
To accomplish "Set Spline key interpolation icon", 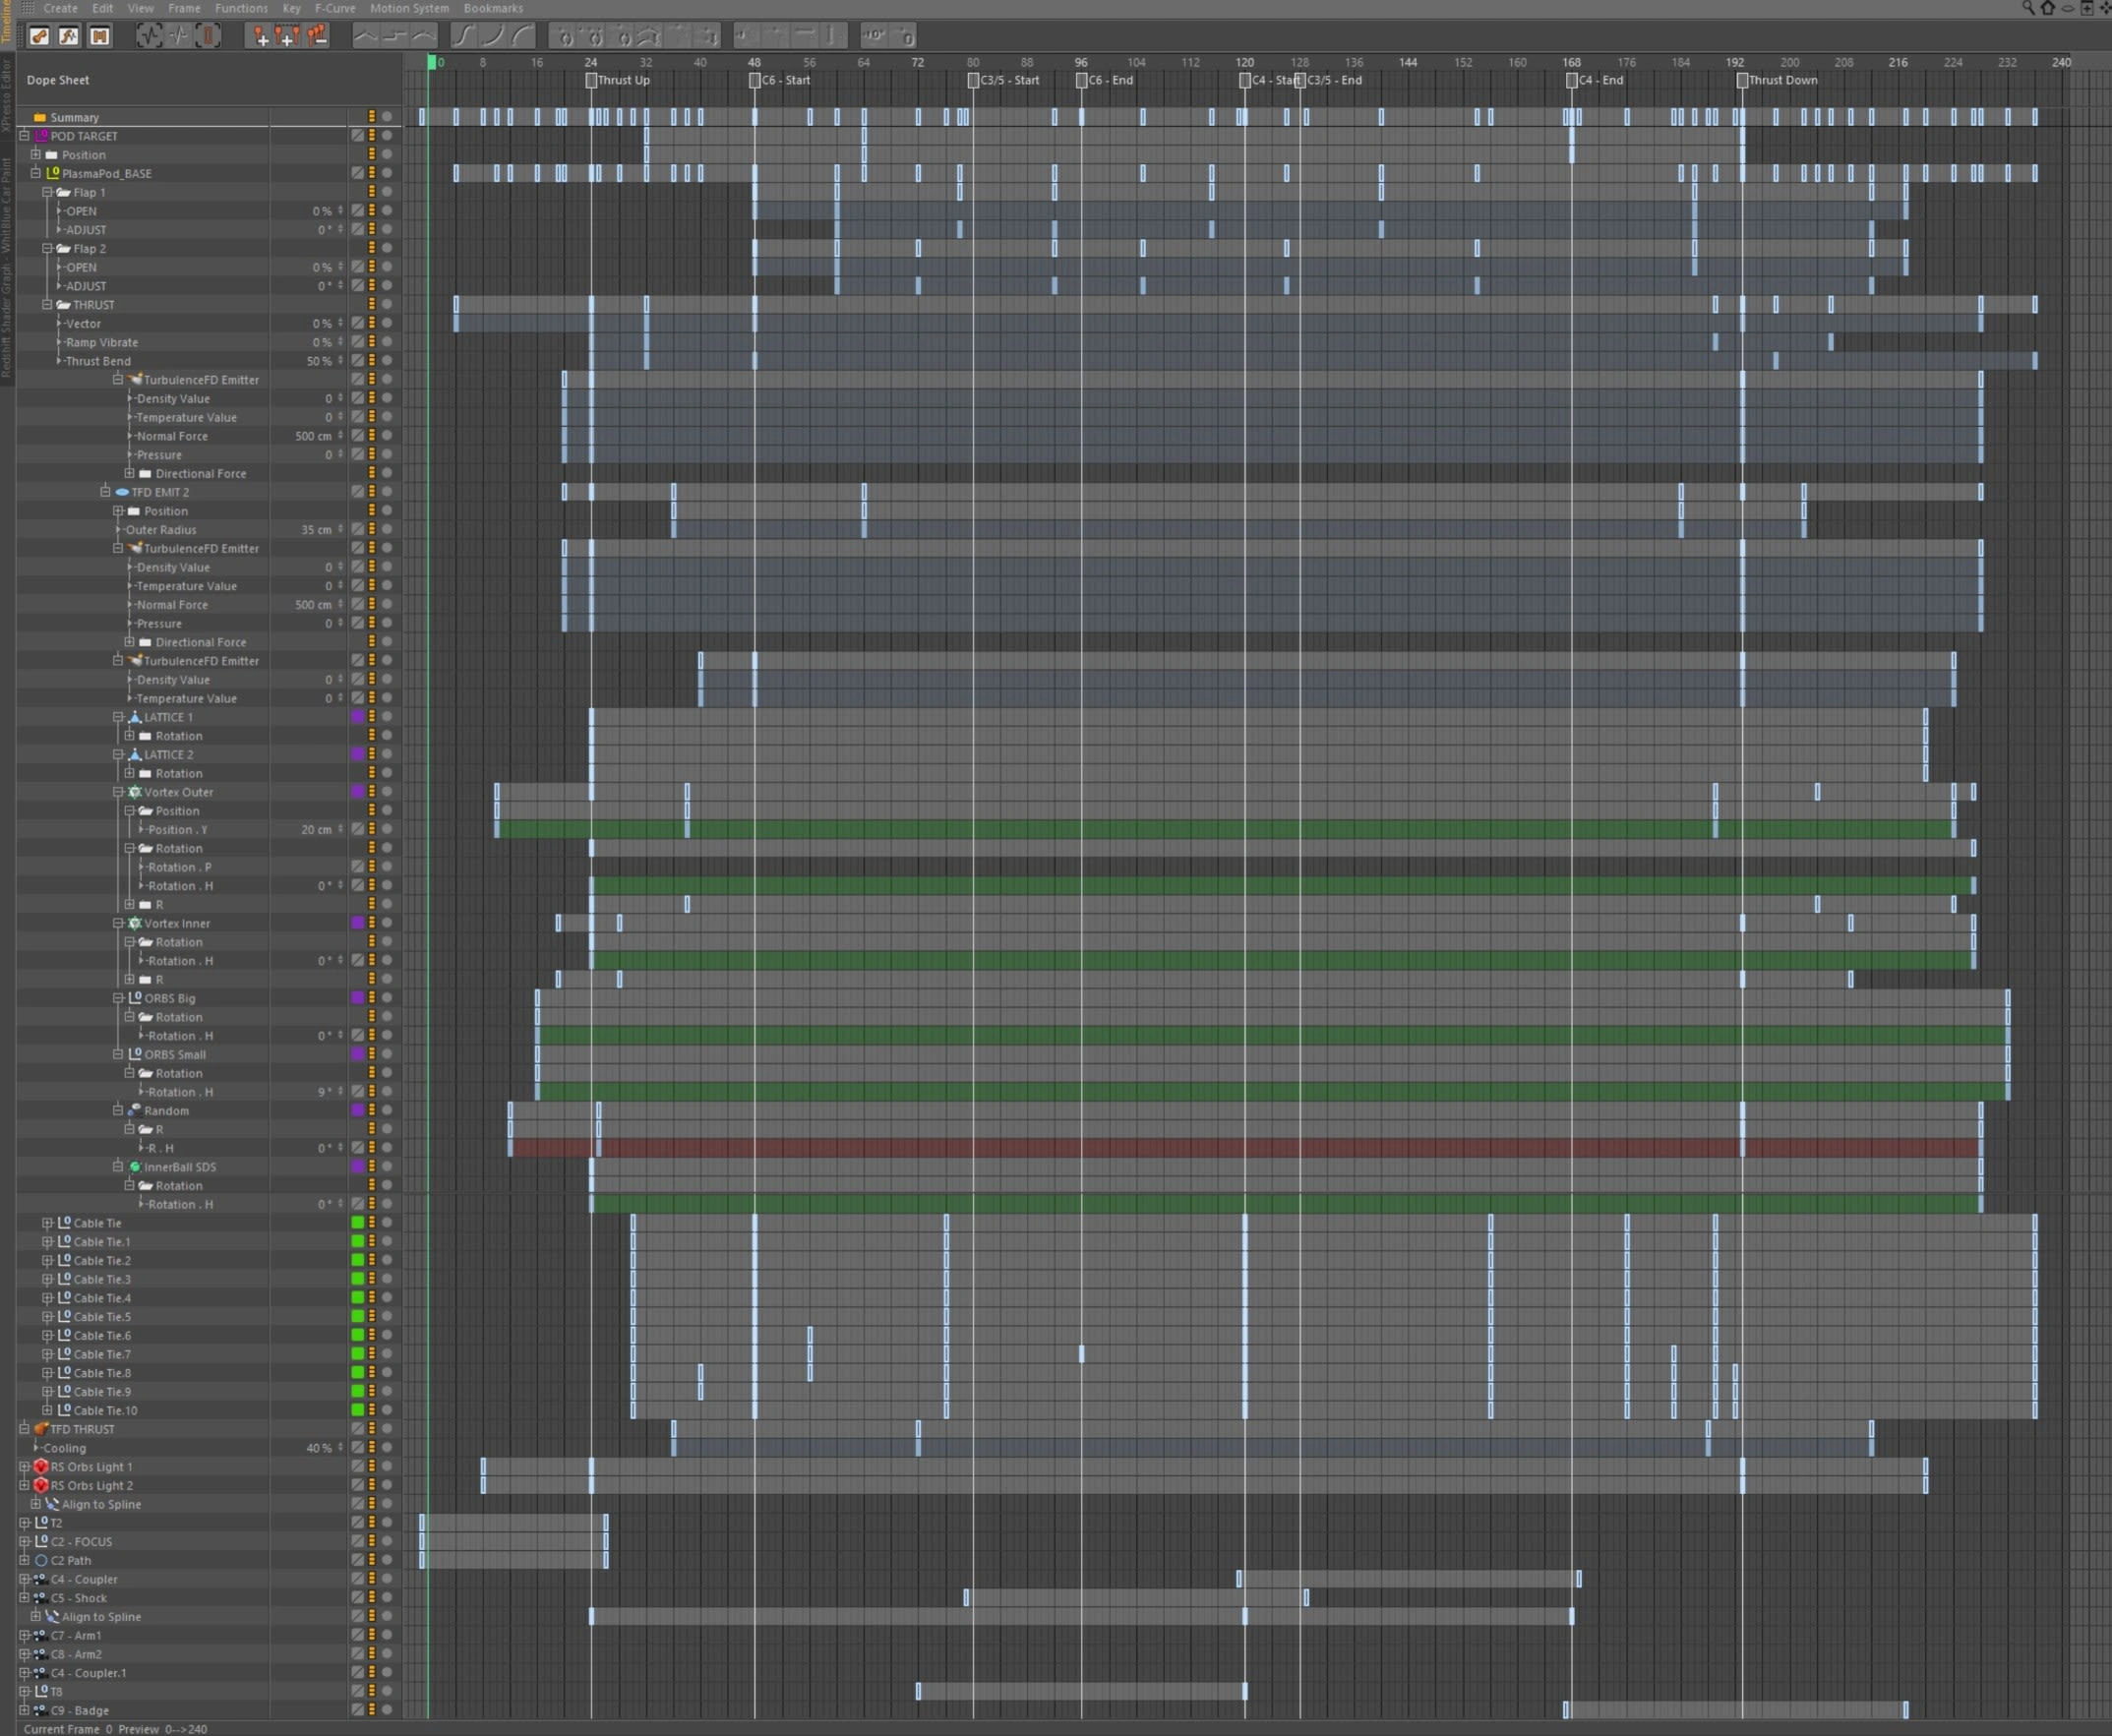I will (x=424, y=36).
